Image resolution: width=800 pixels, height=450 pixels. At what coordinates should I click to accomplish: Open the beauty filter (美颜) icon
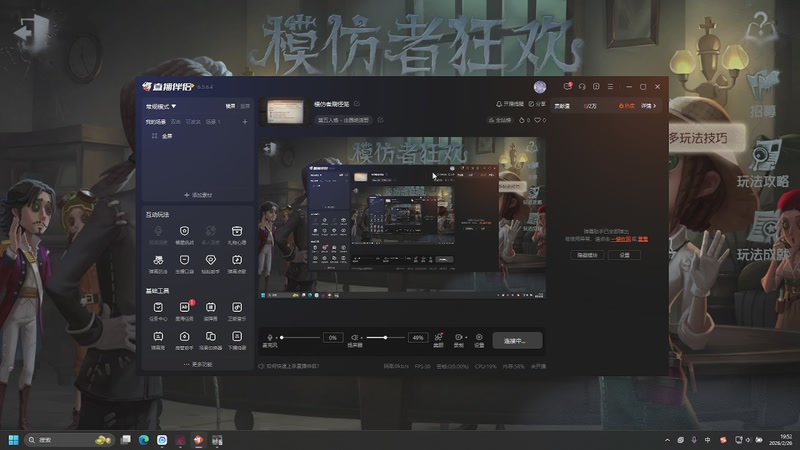438,340
